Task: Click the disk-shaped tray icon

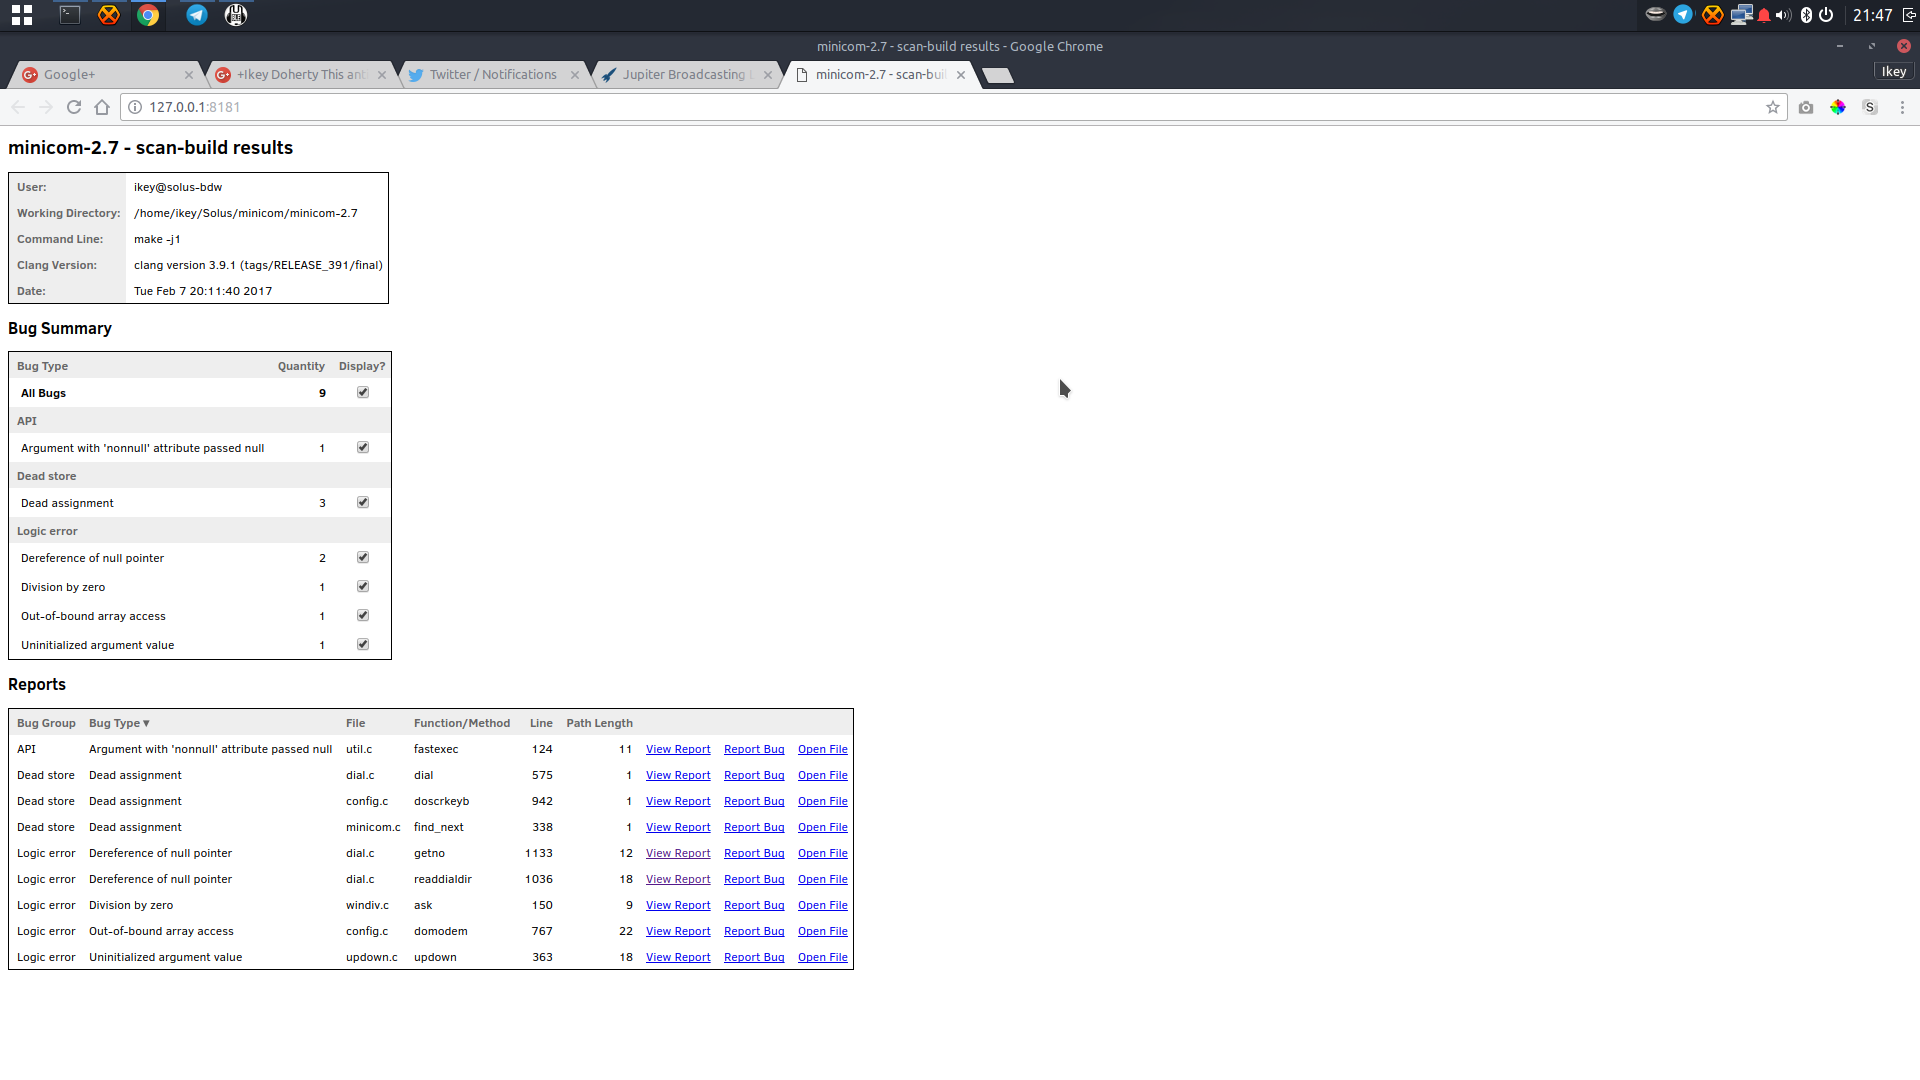Action: pos(1655,14)
